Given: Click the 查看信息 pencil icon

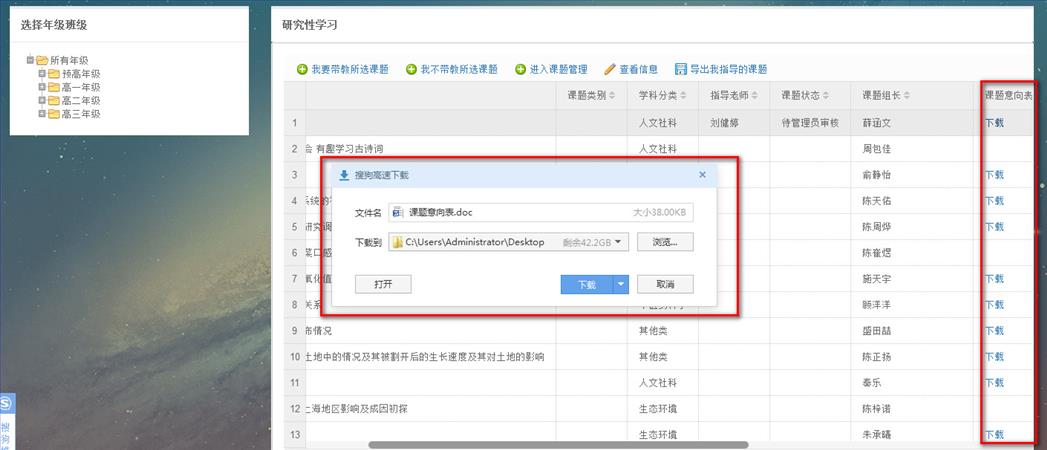Looking at the screenshot, I should coord(610,69).
